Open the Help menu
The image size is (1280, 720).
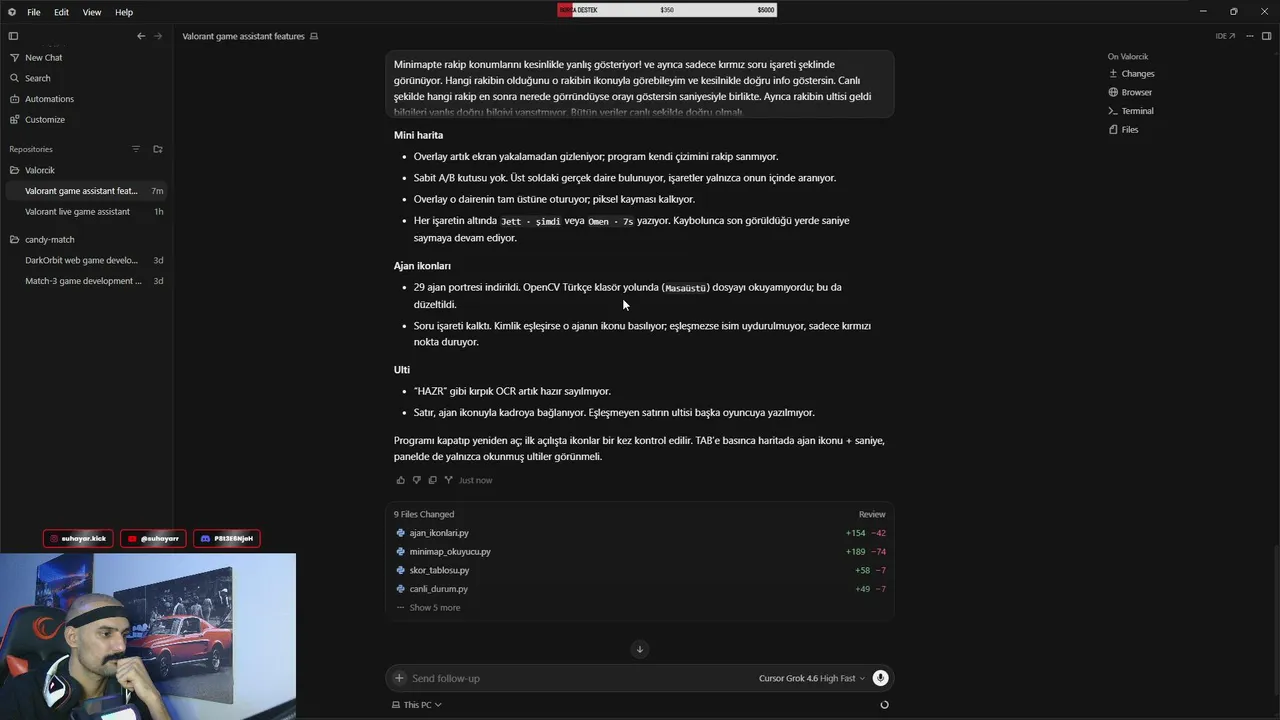point(124,12)
